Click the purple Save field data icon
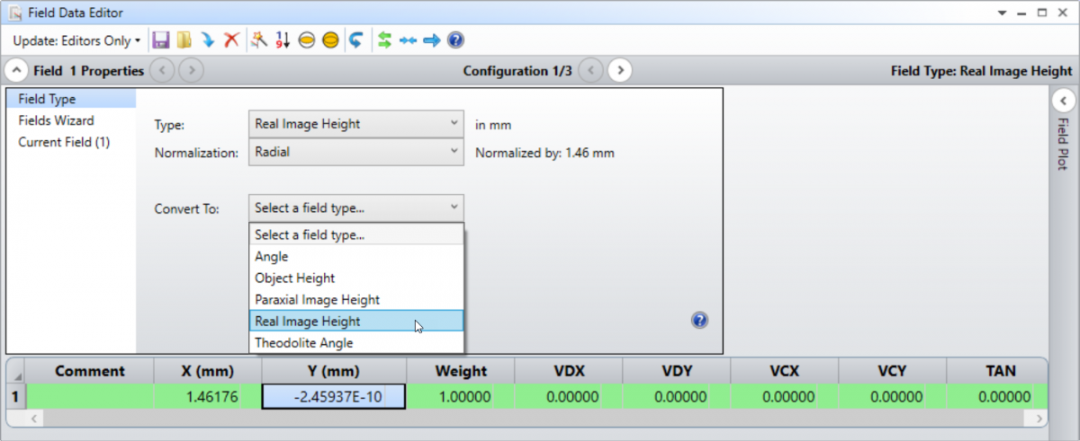 (x=160, y=41)
